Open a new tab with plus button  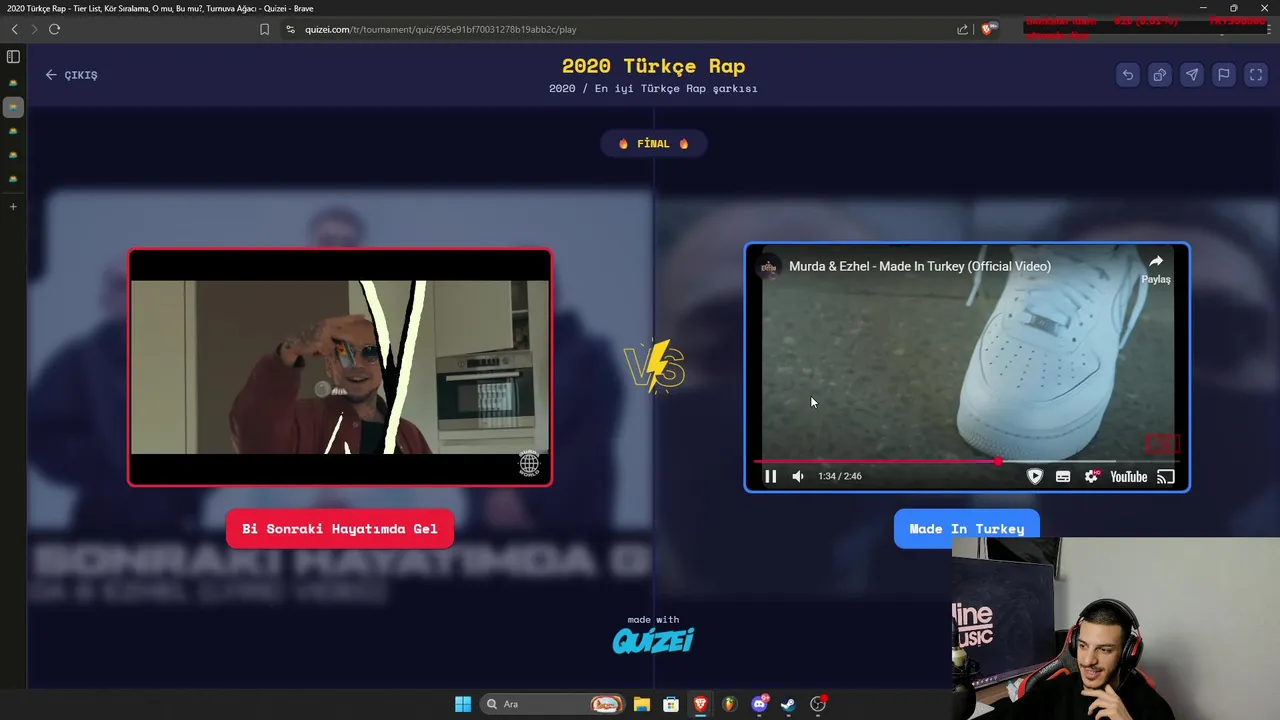click(13, 207)
